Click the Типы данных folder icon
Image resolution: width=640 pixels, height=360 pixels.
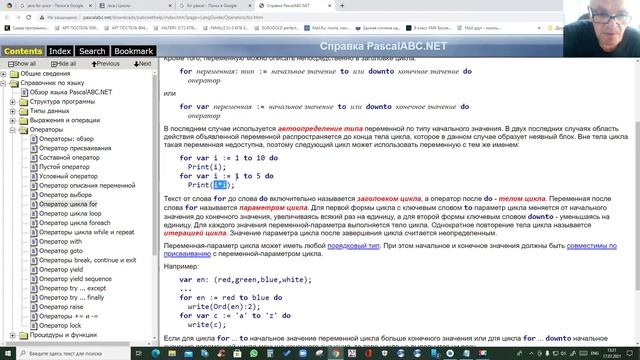coord(24,111)
